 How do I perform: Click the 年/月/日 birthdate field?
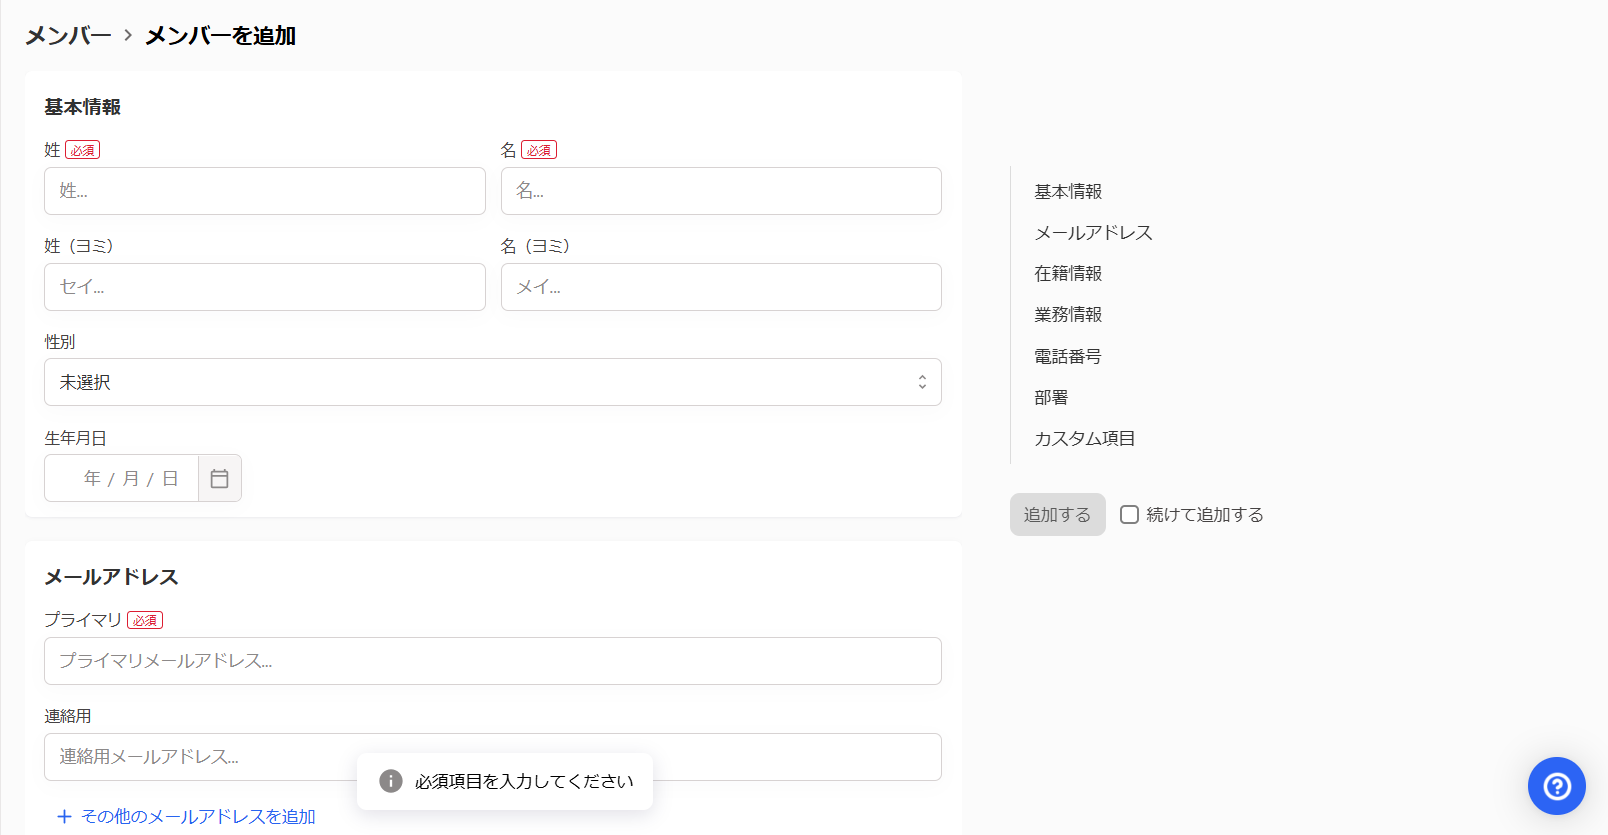(x=122, y=479)
